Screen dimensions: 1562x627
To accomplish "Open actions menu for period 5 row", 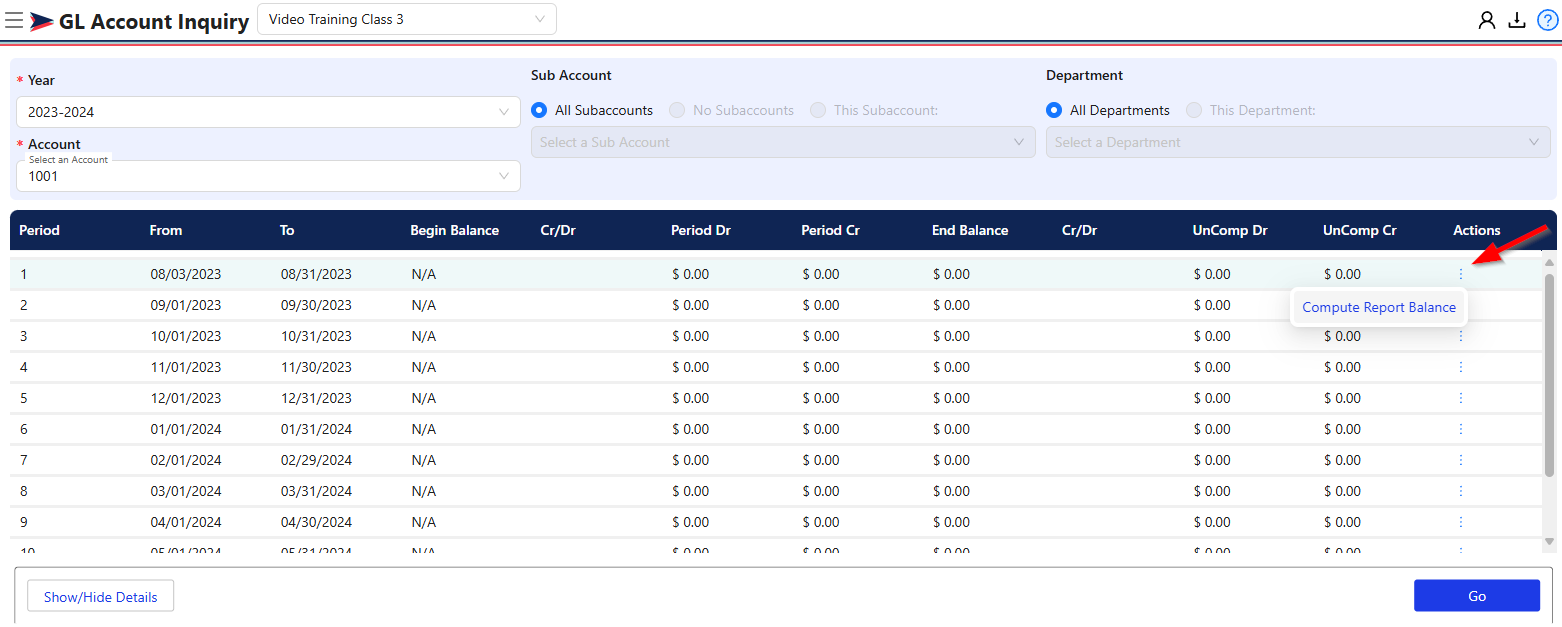I will (1461, 398).
